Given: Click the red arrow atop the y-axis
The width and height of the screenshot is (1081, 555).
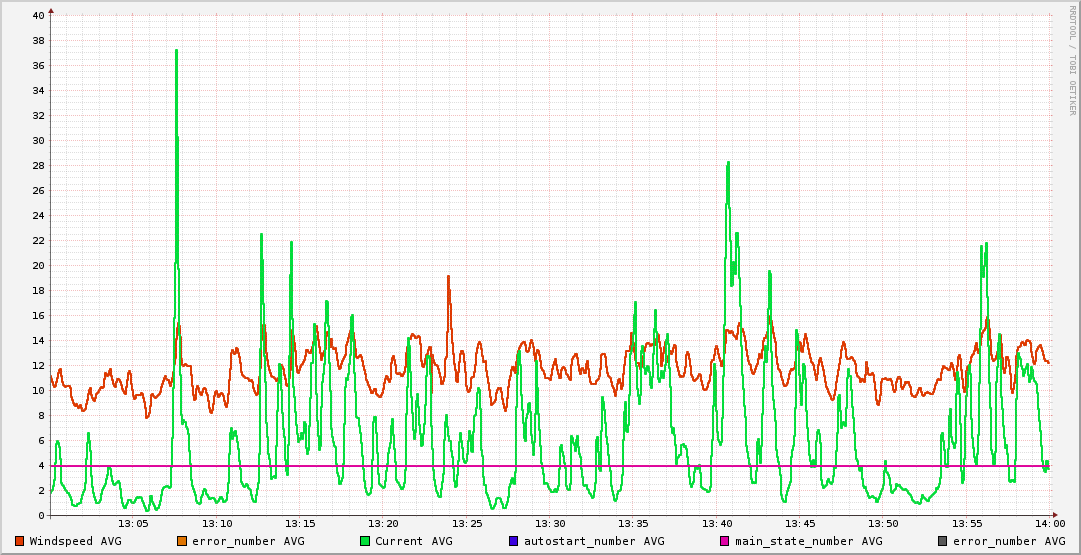Looking at the screenshot, I should tap(51, 10).
